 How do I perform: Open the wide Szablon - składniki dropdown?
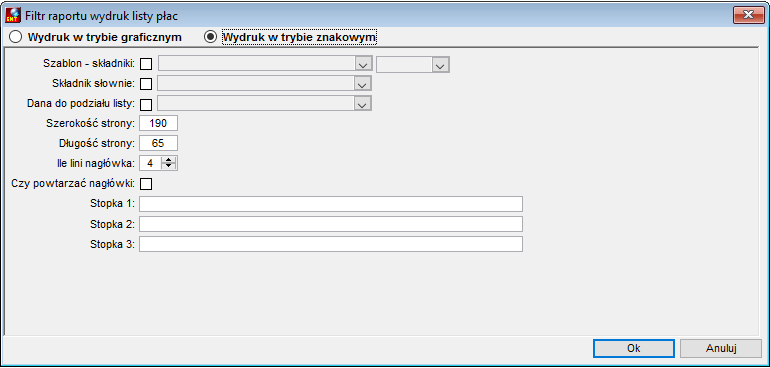pyautogui.click(x=264, y=64)
